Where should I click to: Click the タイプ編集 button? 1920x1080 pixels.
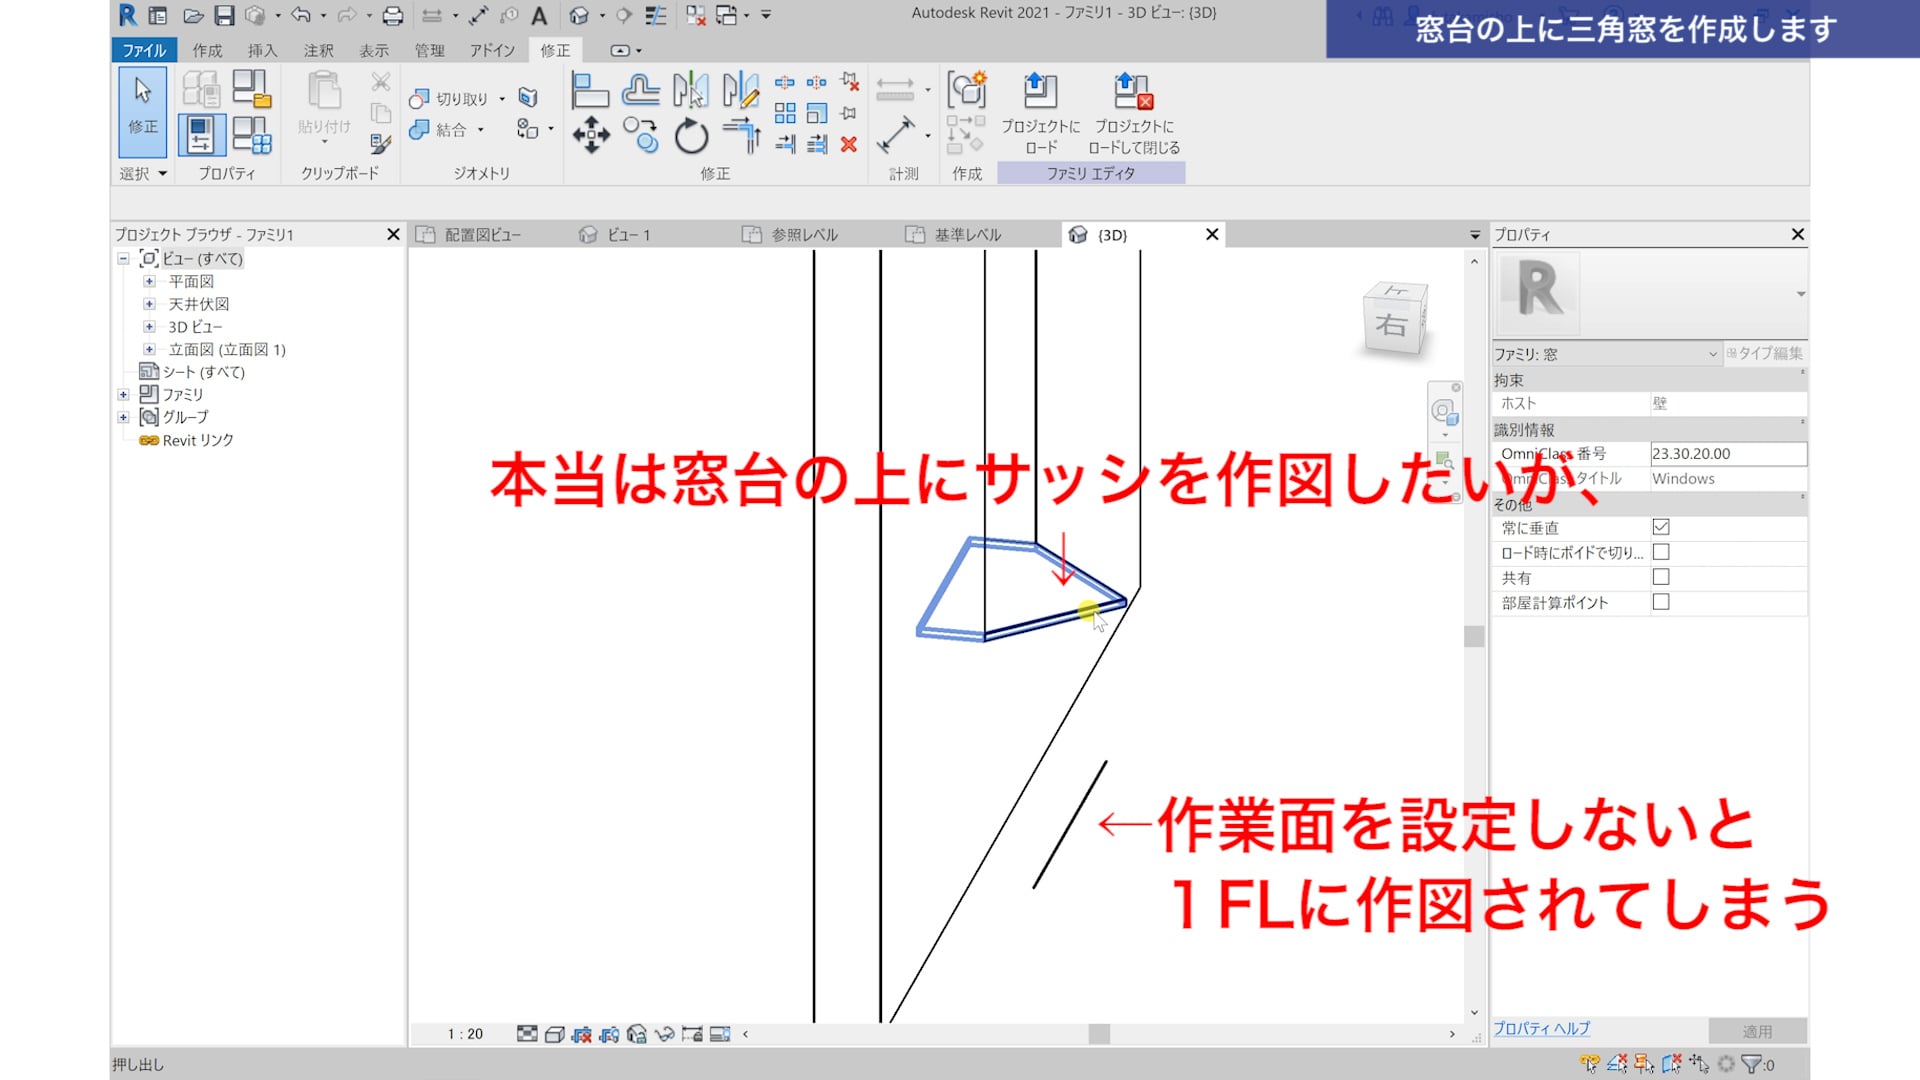tap(1765, 353)
